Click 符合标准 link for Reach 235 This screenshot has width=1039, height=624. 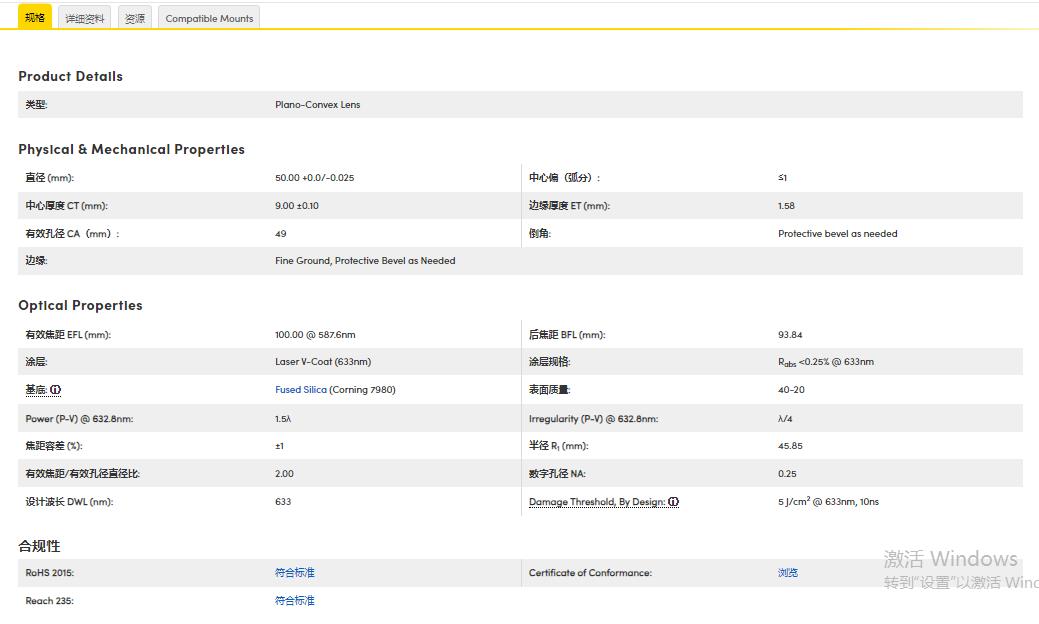(x=294, y=601)
